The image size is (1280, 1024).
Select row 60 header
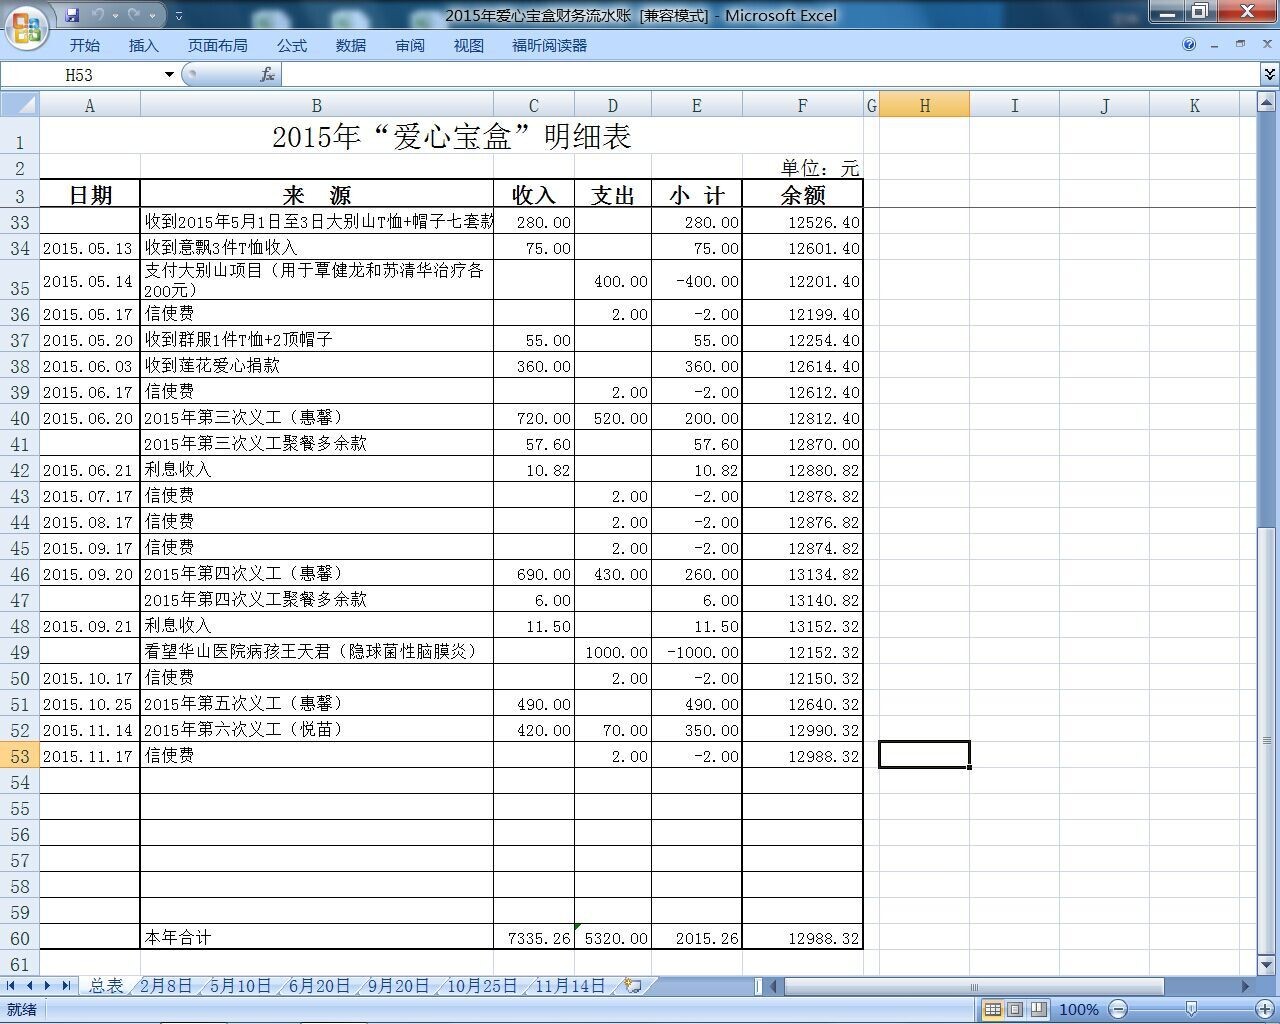click(x=20, y=938)
